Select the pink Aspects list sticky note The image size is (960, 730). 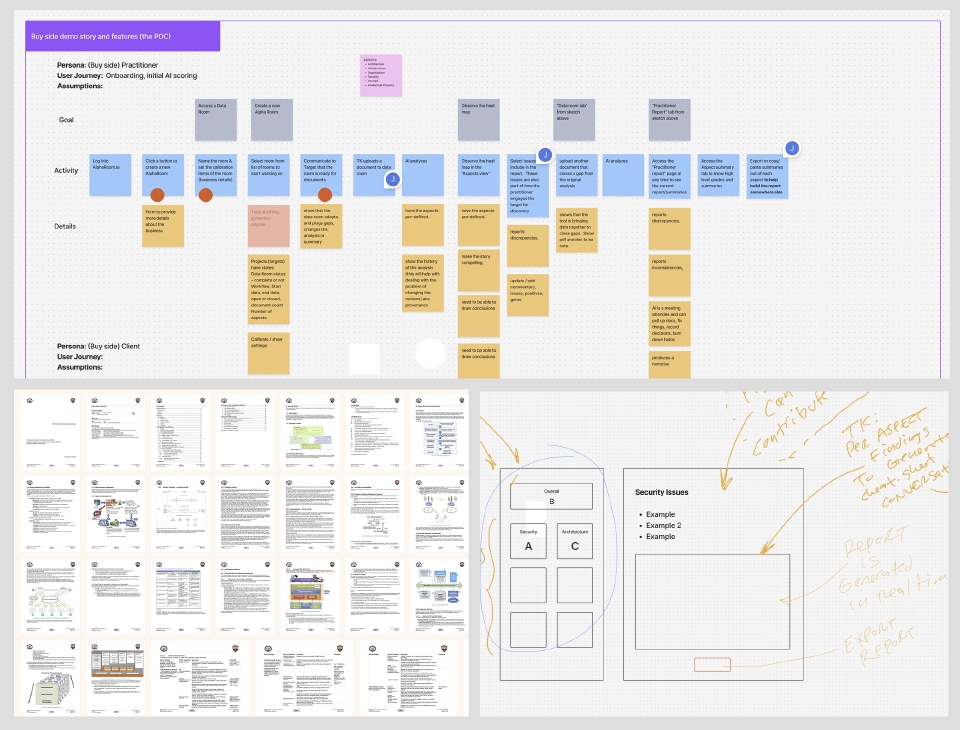tap(381, 75)
